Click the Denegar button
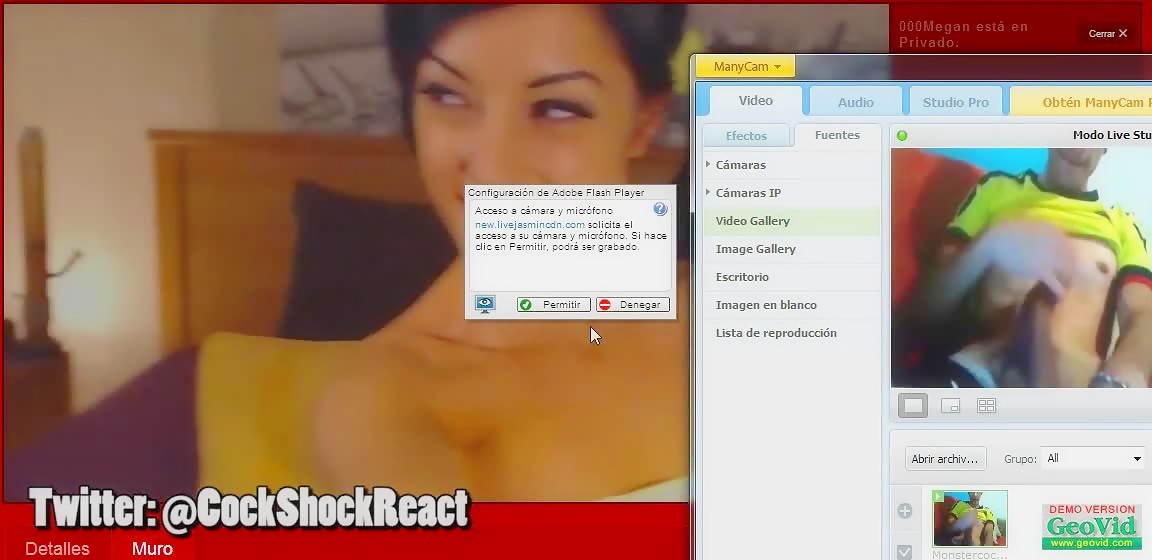This screenshot has width=1152, height=560. pyautogui.click(x=632, y=304)
